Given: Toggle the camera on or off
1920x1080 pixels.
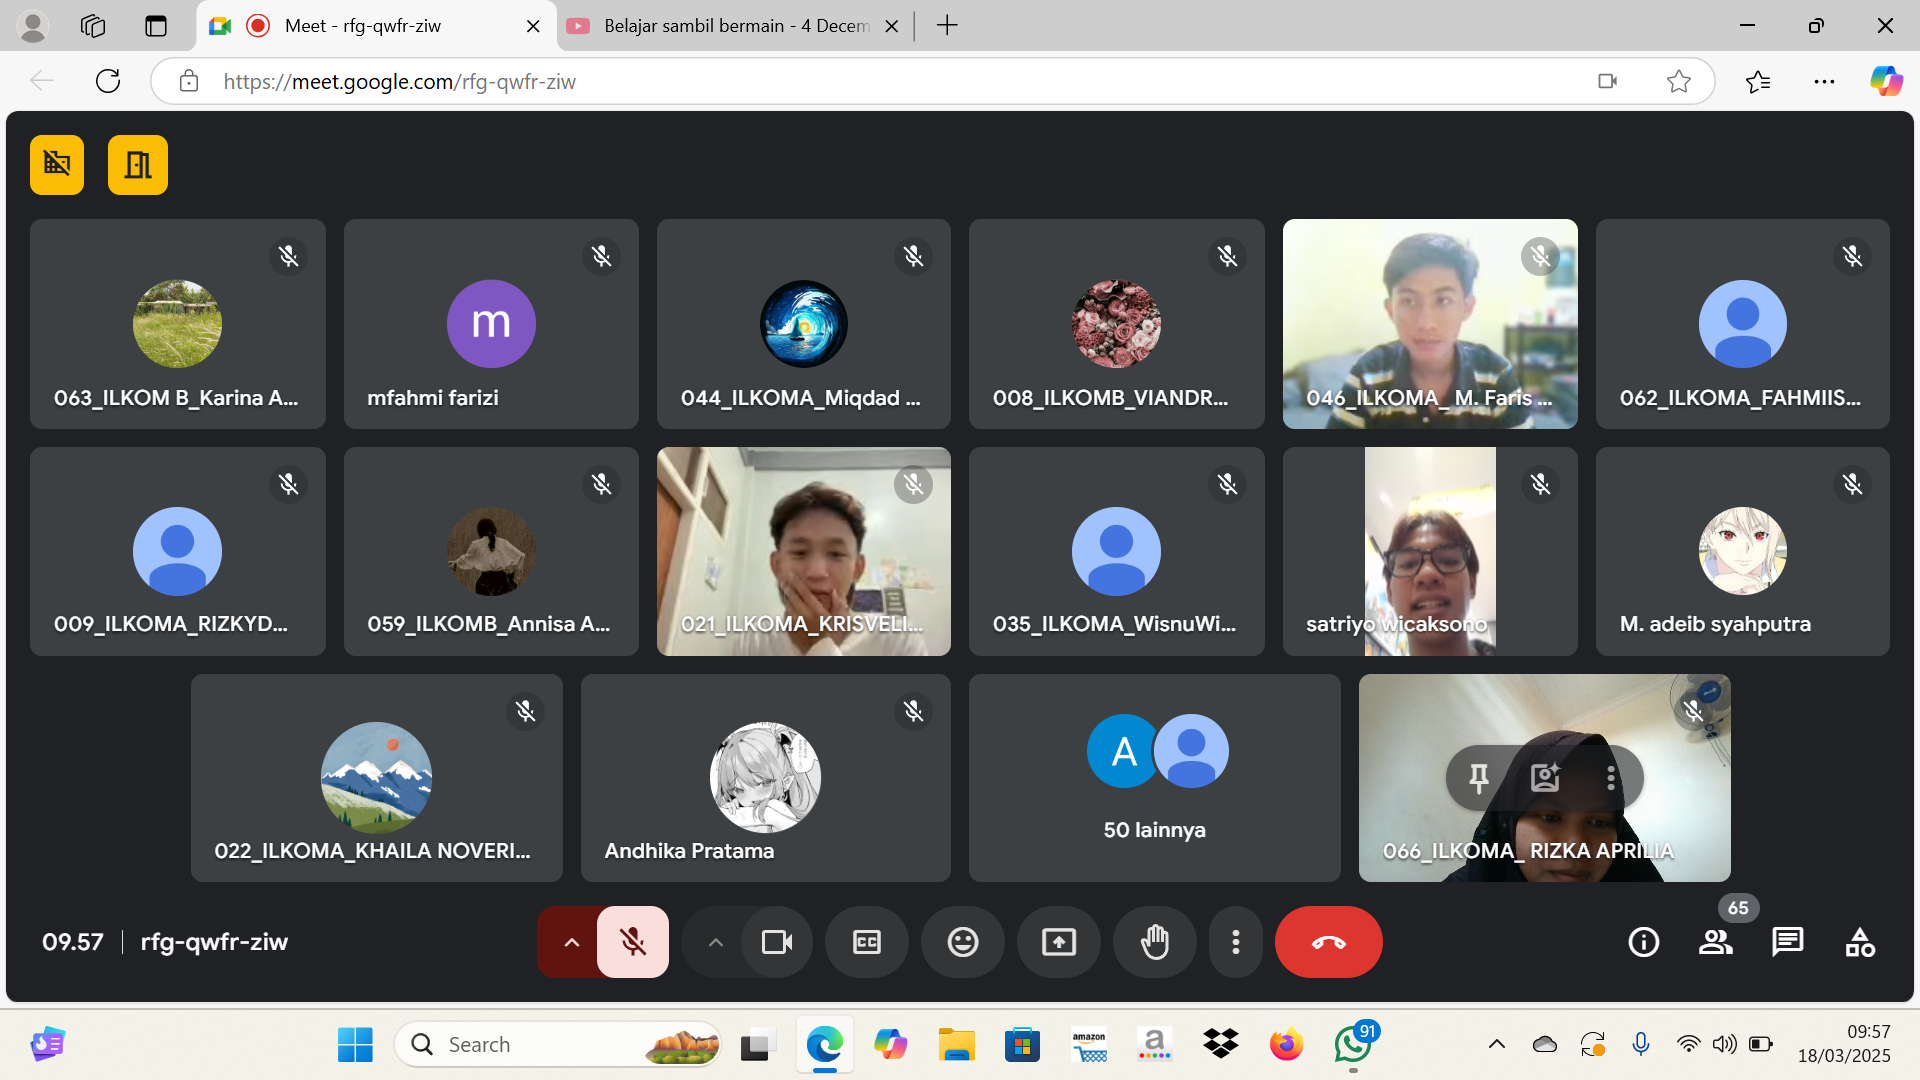Looking at the screenshot, I should 776,942.
